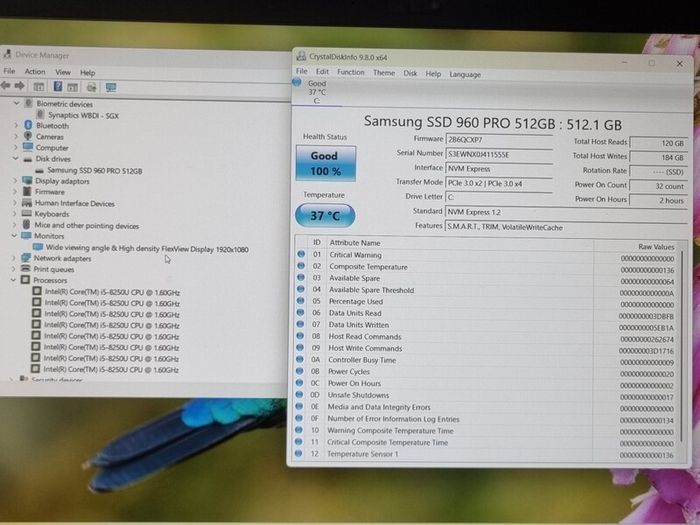Expand the Keyboards node
Screen dimensions: 700x525
coord(15,214)
